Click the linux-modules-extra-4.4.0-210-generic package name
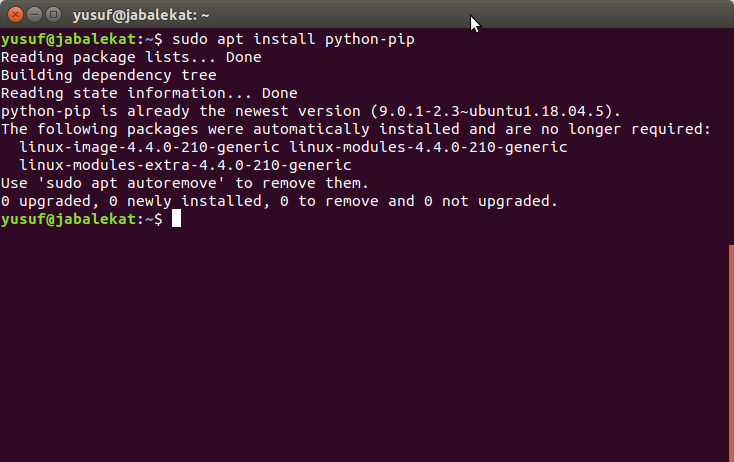This screenshot has height=462, width=734. click(x=185, y=165)
